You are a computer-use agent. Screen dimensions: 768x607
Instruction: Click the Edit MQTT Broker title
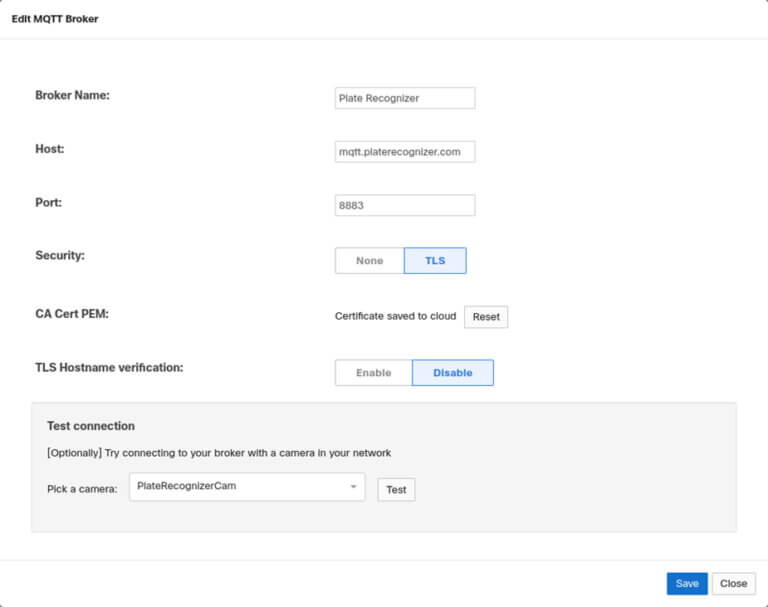click(x=55, y=19)
